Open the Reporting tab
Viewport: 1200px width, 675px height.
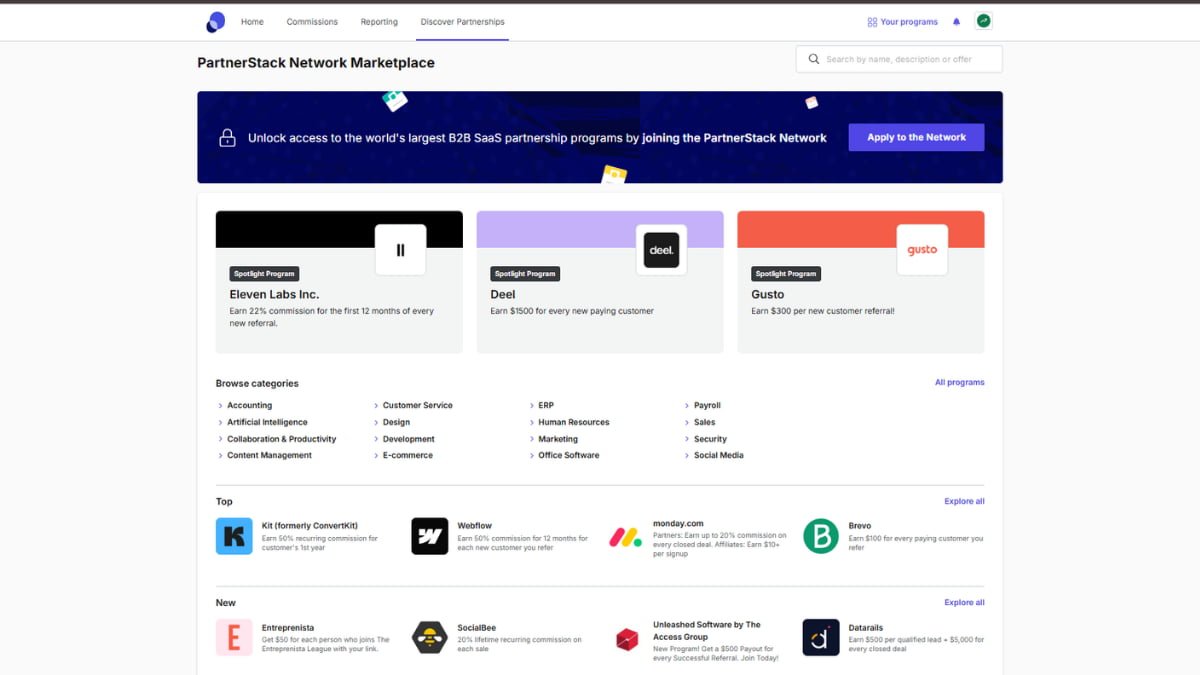tap(379, 22)
